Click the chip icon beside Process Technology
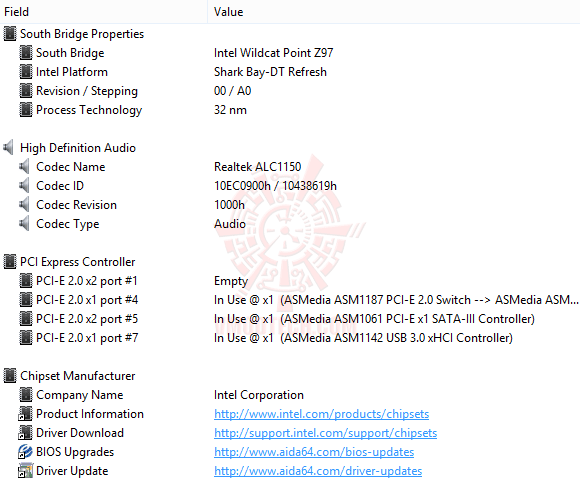This screenshot has width=580, height=488. 26,110
